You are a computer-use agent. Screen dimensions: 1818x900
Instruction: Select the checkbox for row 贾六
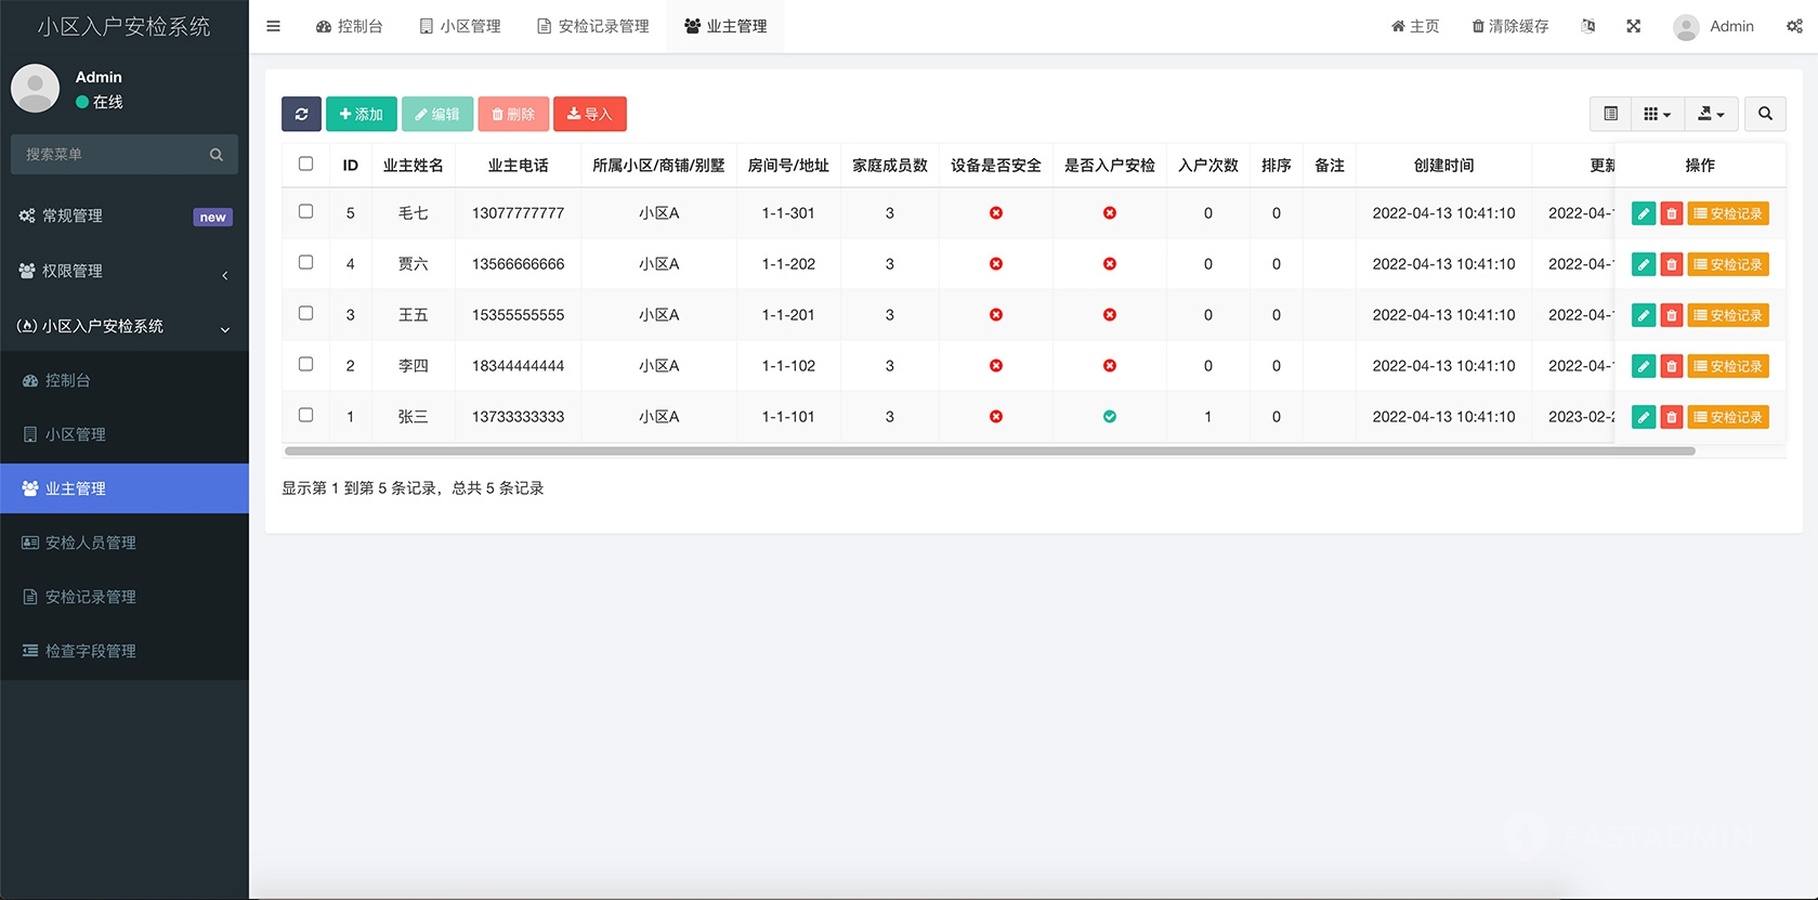point(306,263)
